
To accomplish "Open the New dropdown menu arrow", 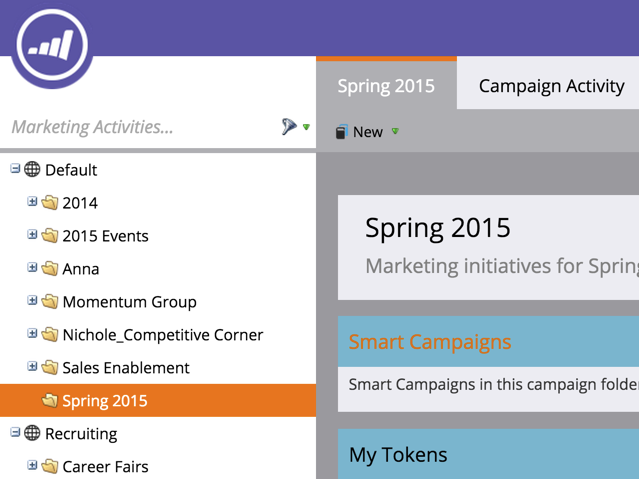I will point(396,132).
